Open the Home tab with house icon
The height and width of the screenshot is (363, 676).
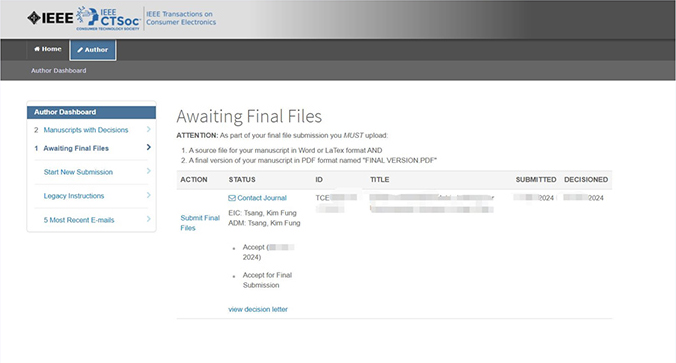tap(48, 49)
